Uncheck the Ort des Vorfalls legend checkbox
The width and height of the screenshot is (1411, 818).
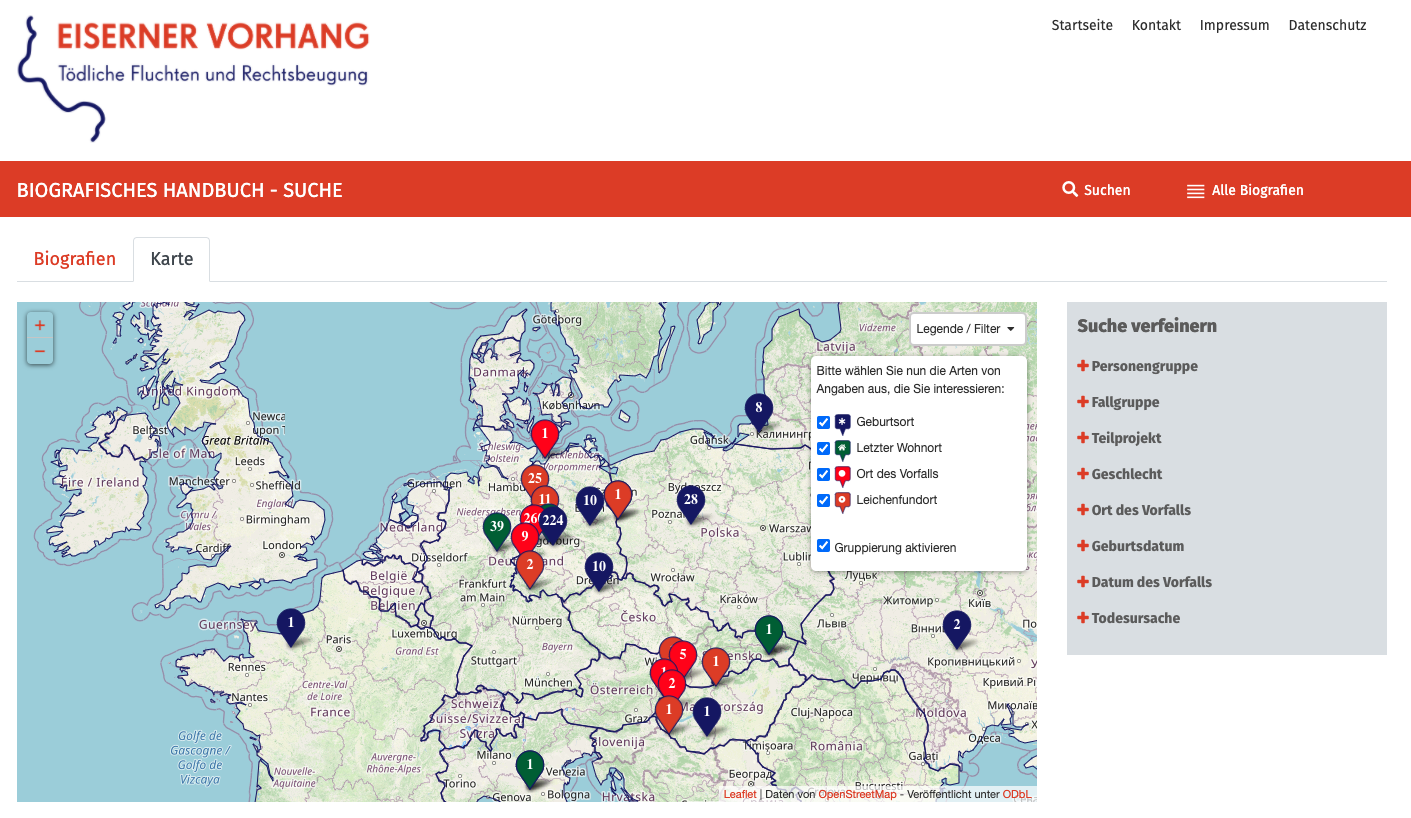[824, 474]
